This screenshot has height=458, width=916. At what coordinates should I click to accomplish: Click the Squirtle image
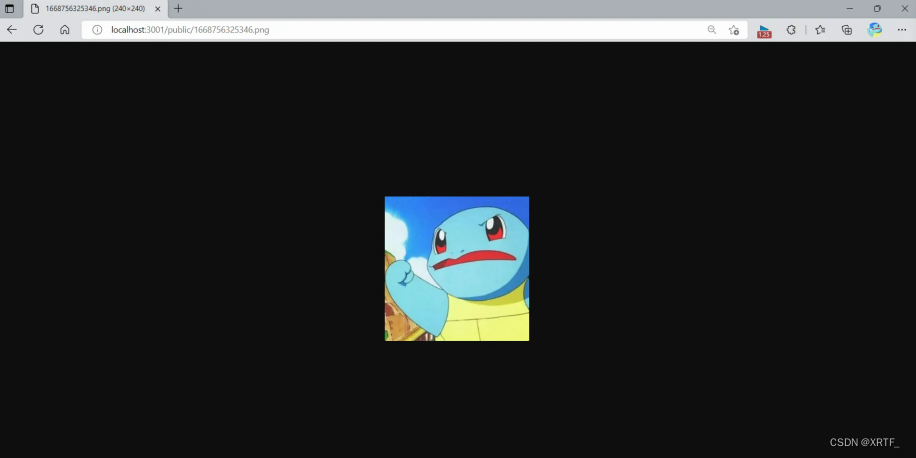pyautogui.click(x=457, y=269)
